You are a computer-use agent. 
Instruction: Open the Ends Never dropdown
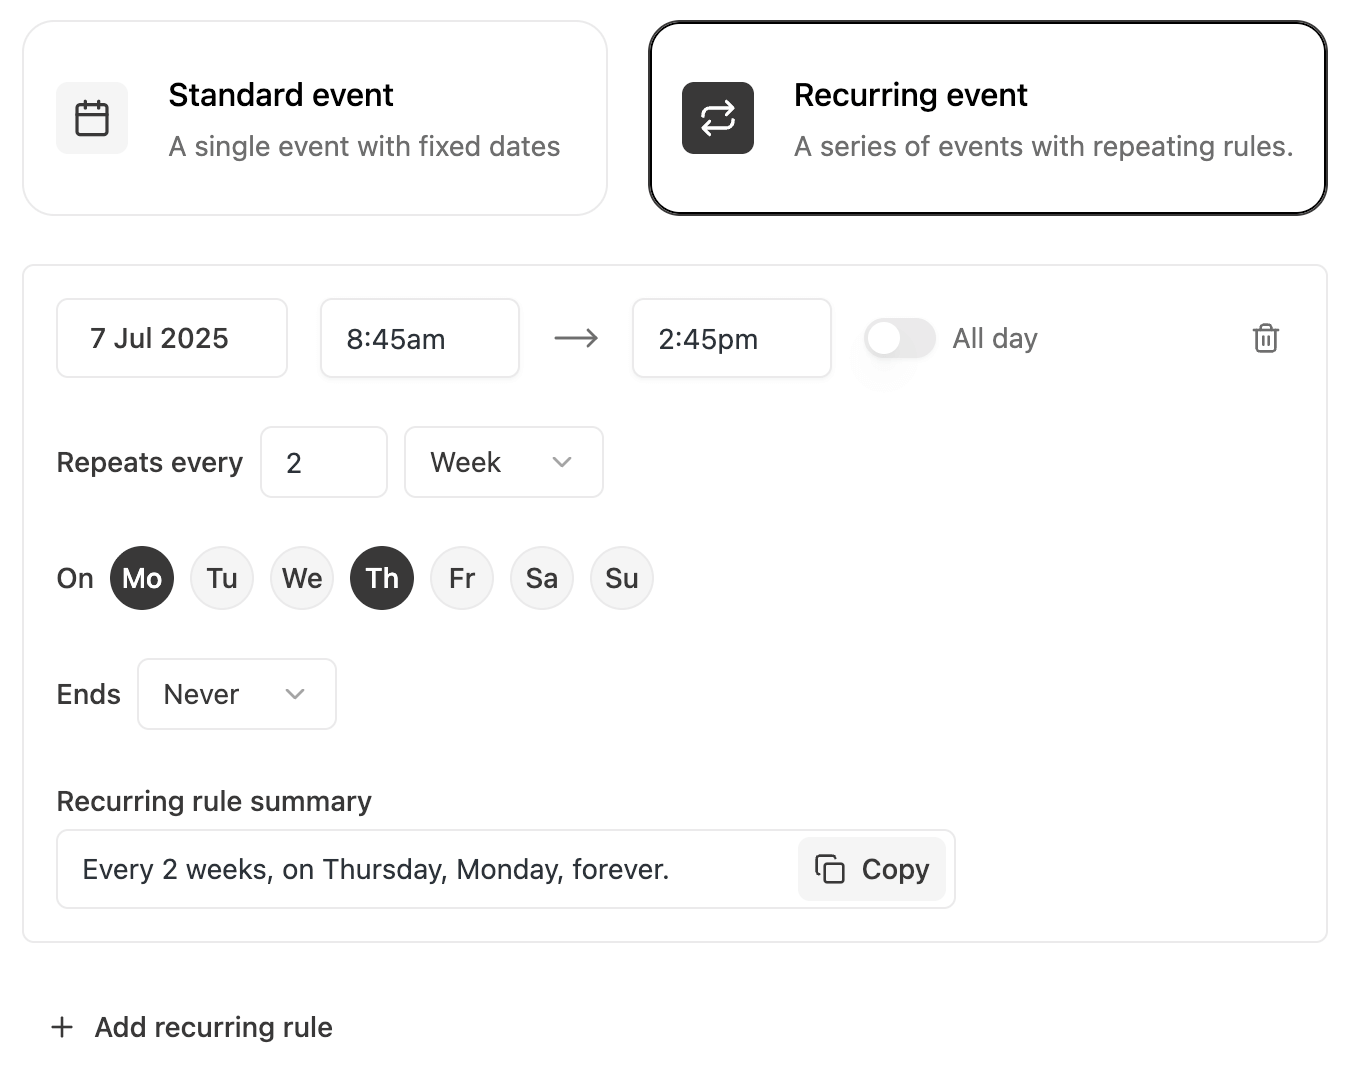pos(236,693)
